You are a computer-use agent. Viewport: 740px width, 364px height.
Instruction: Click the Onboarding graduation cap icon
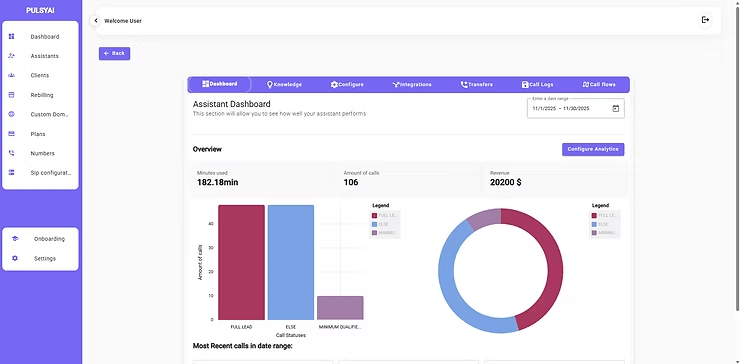[15, 238]
